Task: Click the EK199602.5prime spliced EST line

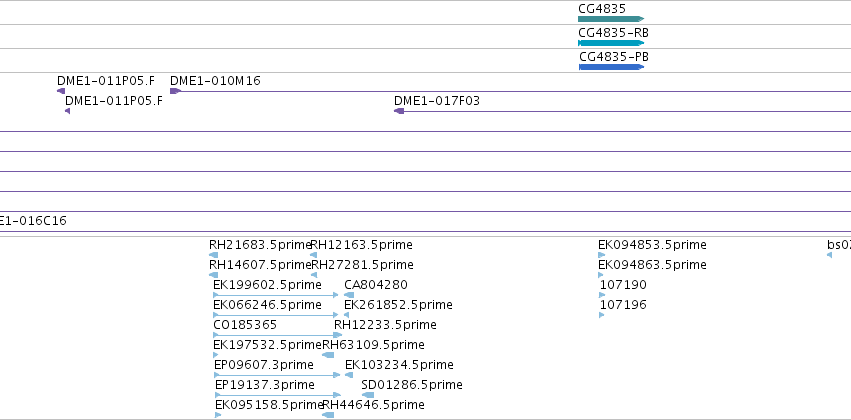Action: (276, 295)
